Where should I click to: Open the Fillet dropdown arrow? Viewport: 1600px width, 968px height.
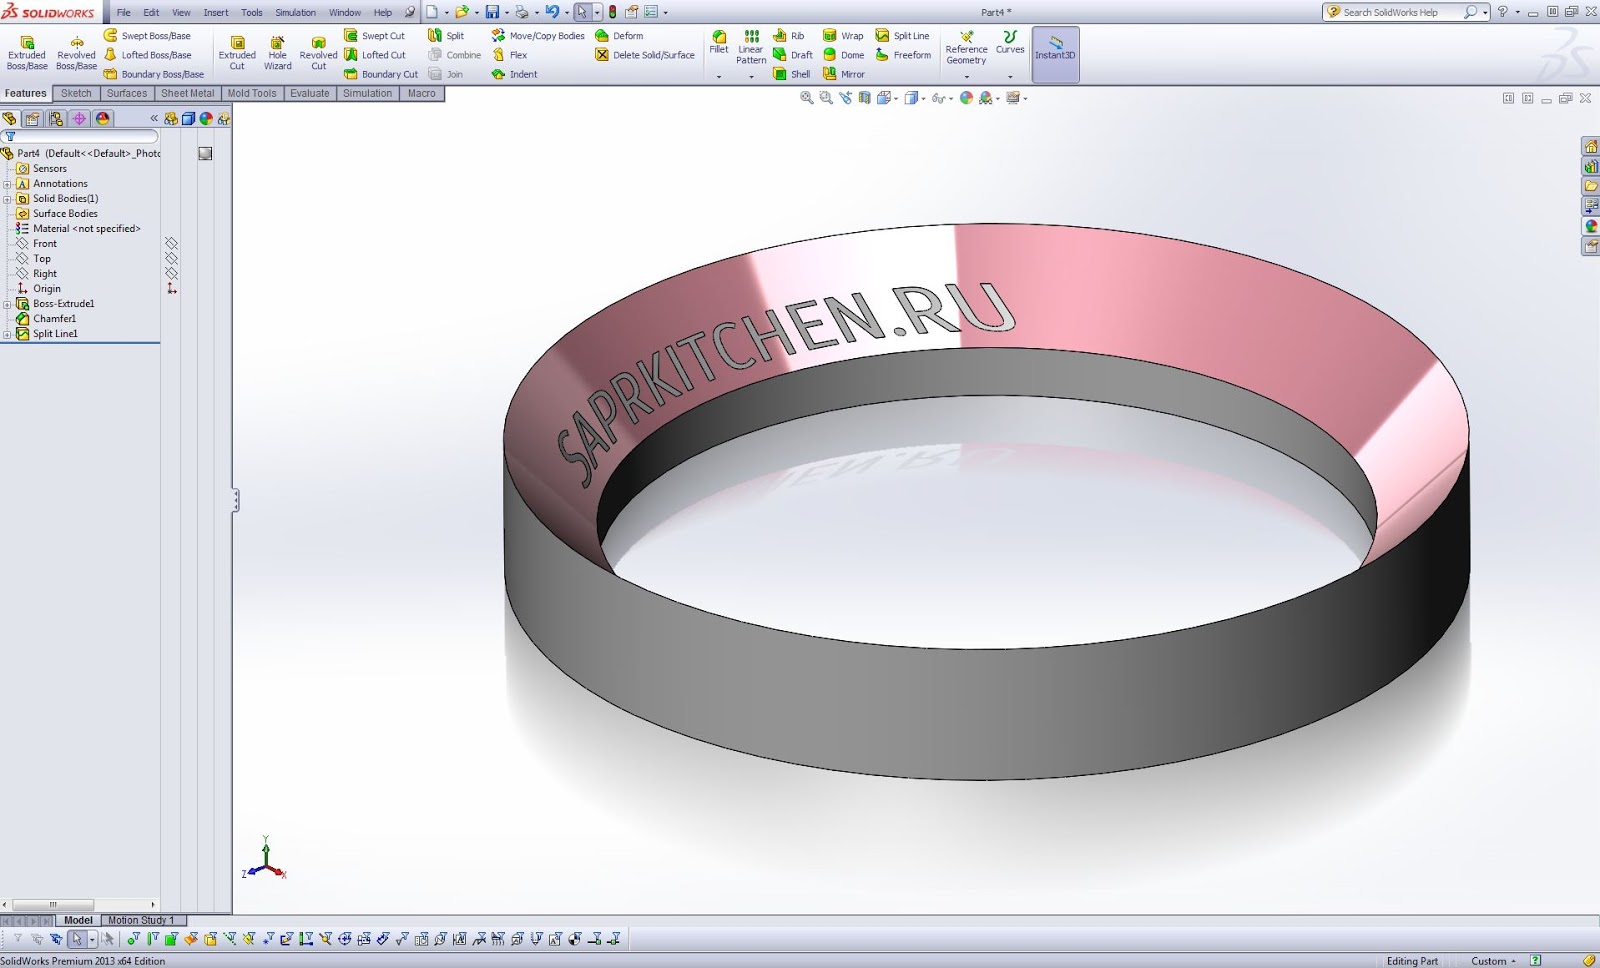[719, 76]
